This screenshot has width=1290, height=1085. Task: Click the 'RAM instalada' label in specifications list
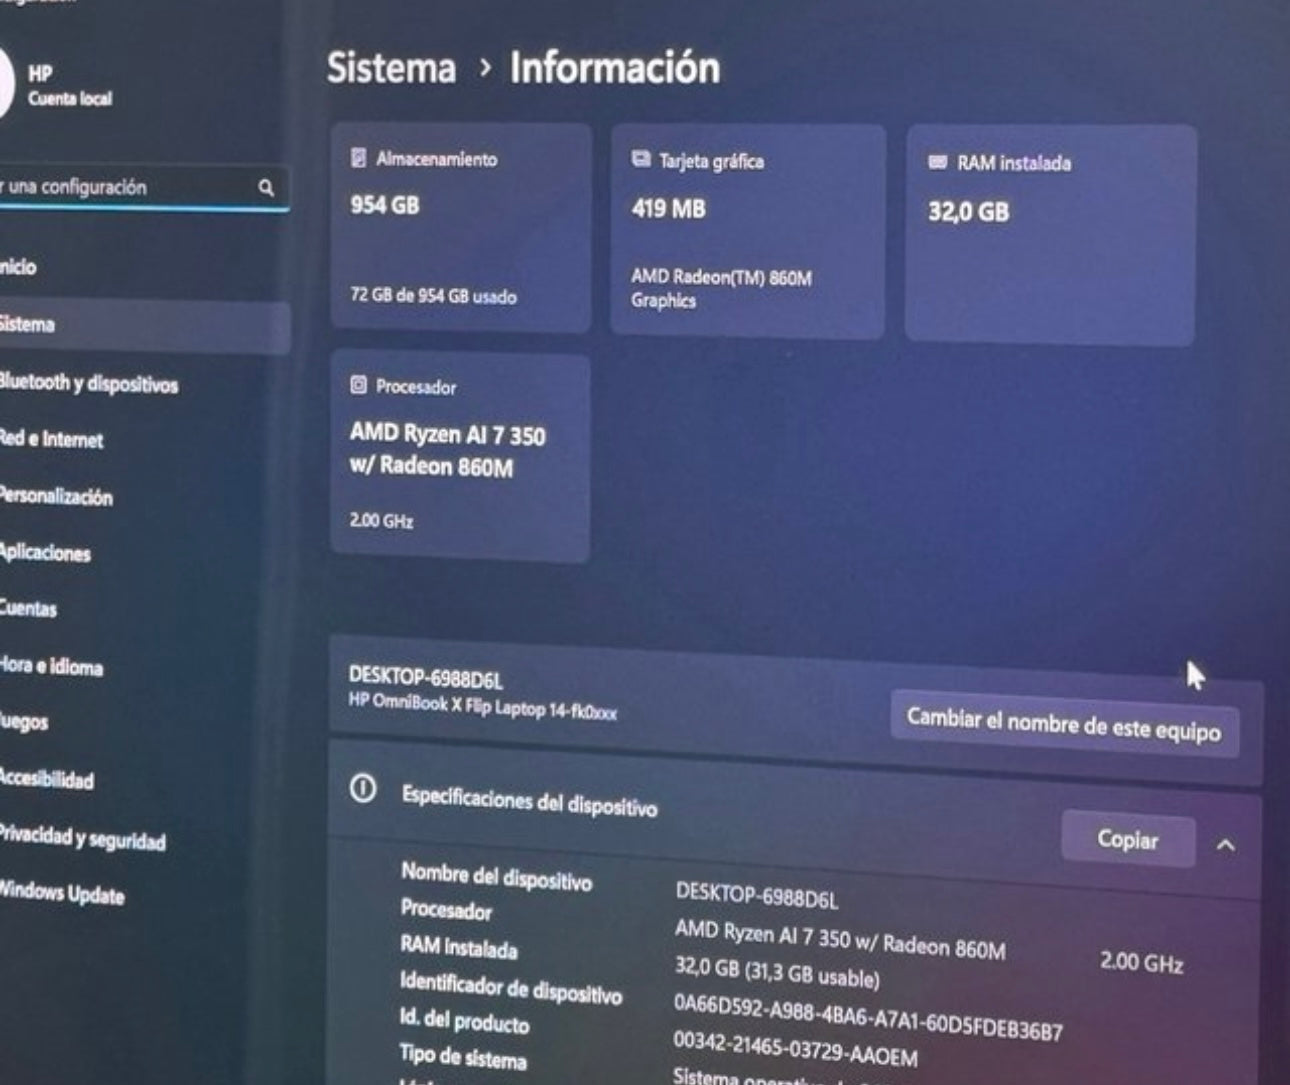tap(459, 946)
